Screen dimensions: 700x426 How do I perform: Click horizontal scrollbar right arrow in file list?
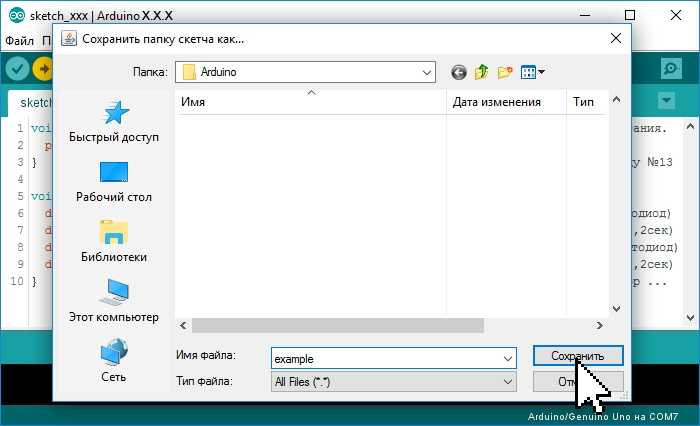pyautogui.click(x=600, y=326)
